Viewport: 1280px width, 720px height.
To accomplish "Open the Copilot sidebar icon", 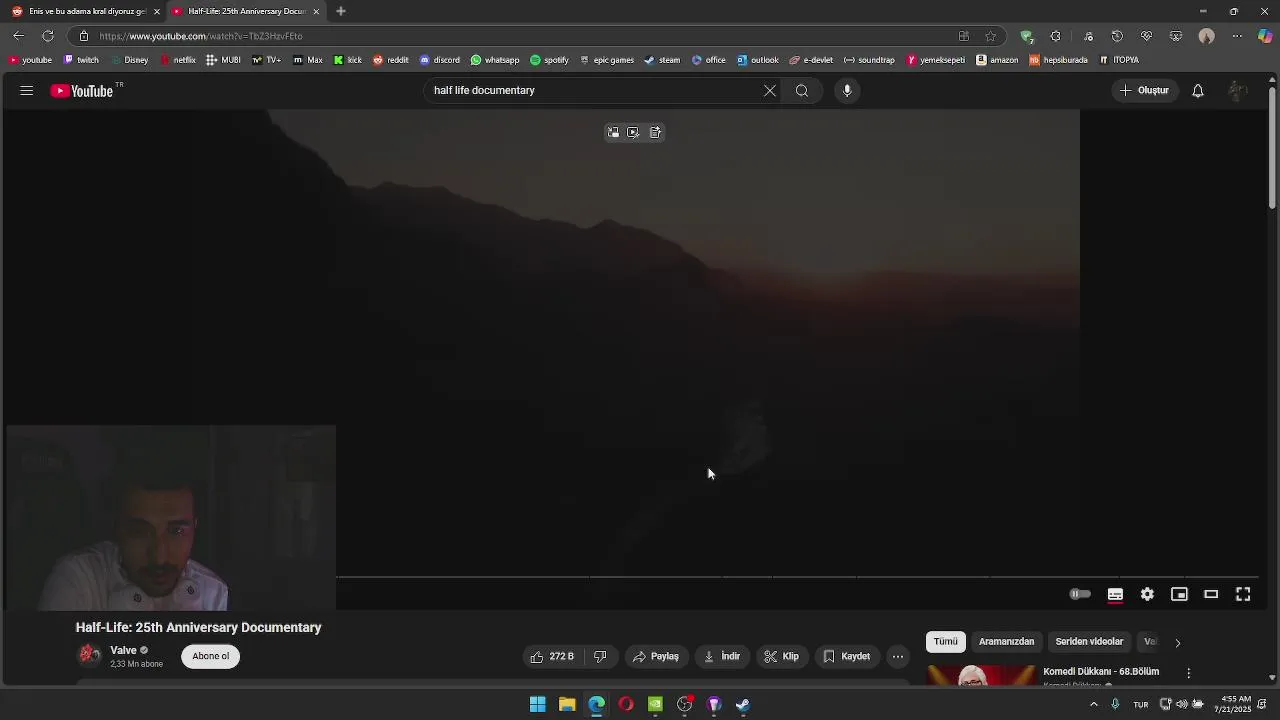I will click(1265, 36).
